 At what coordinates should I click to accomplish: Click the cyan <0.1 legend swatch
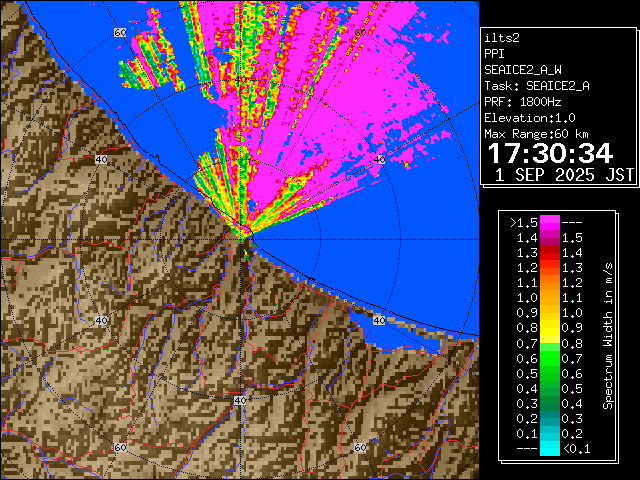click(x=549, y=448)
